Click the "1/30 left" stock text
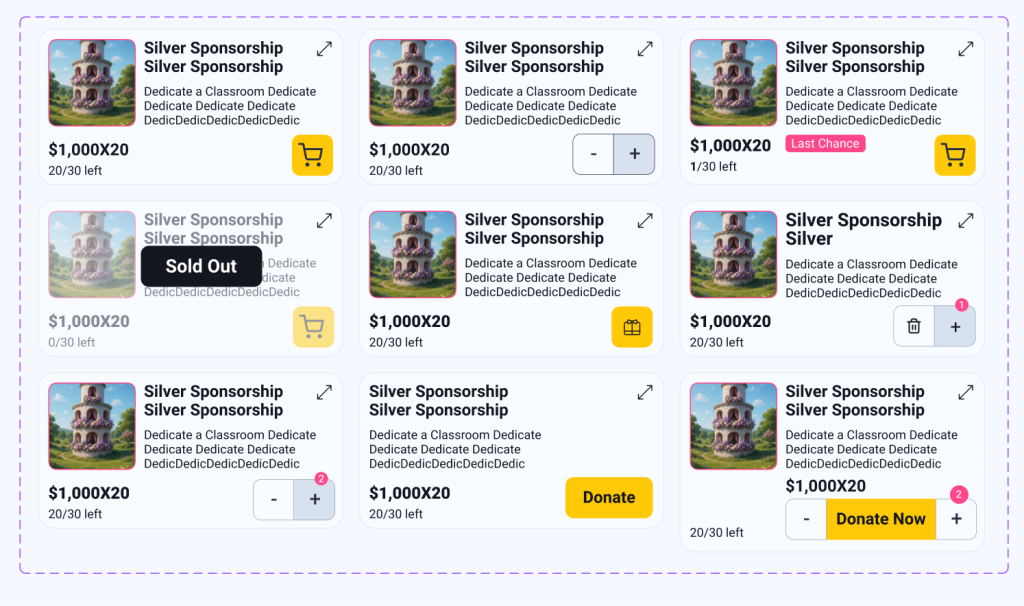Screen dimensions: 1024x606 713,167
